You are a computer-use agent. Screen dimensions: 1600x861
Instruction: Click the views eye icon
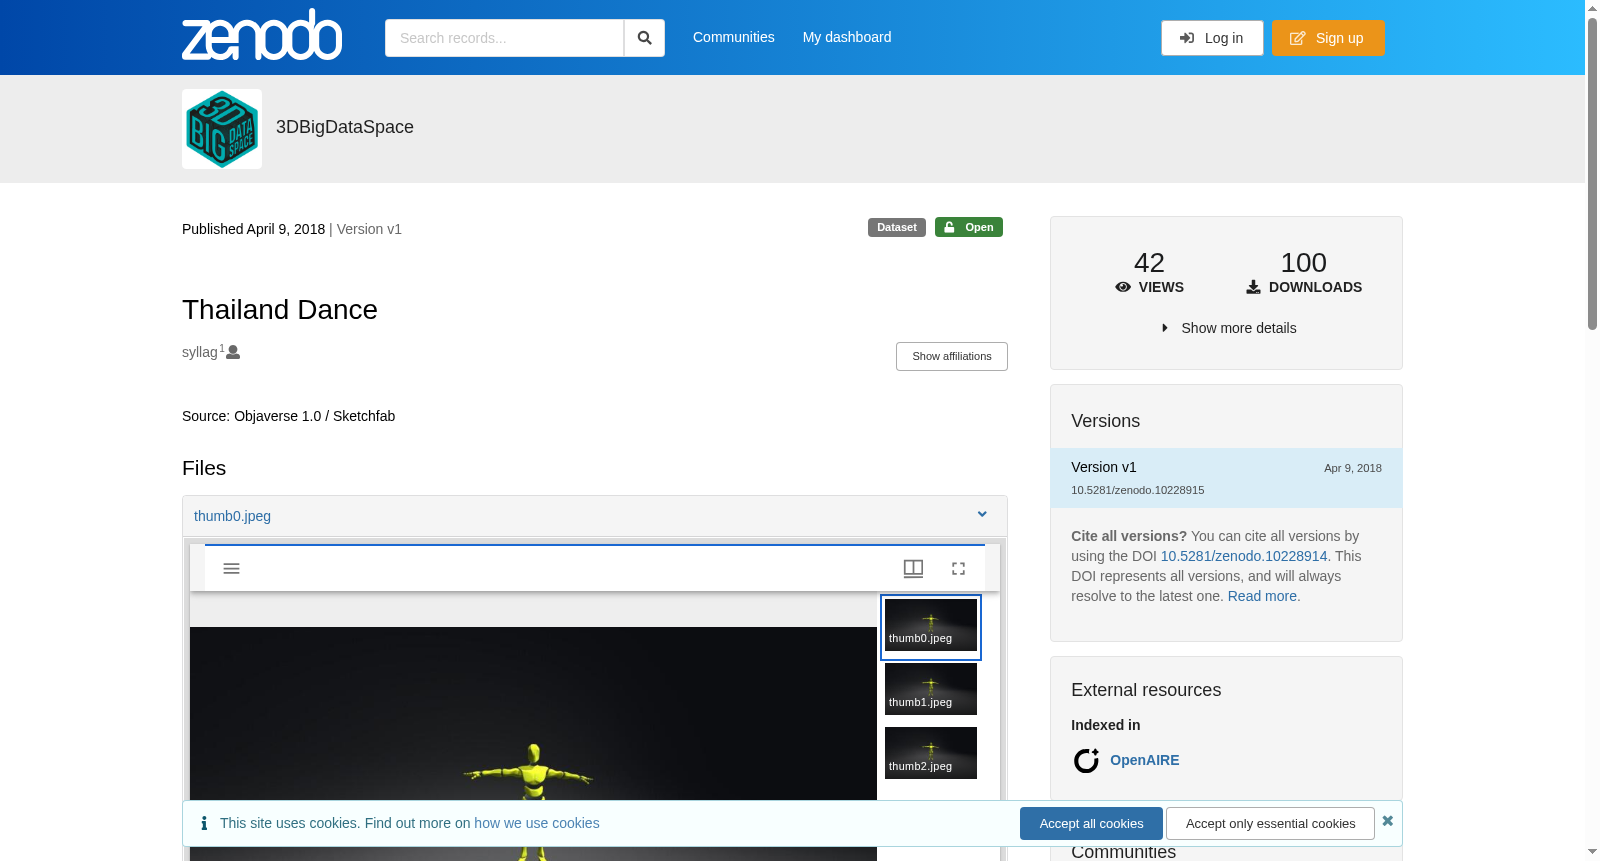click(x=1123, y=287)
